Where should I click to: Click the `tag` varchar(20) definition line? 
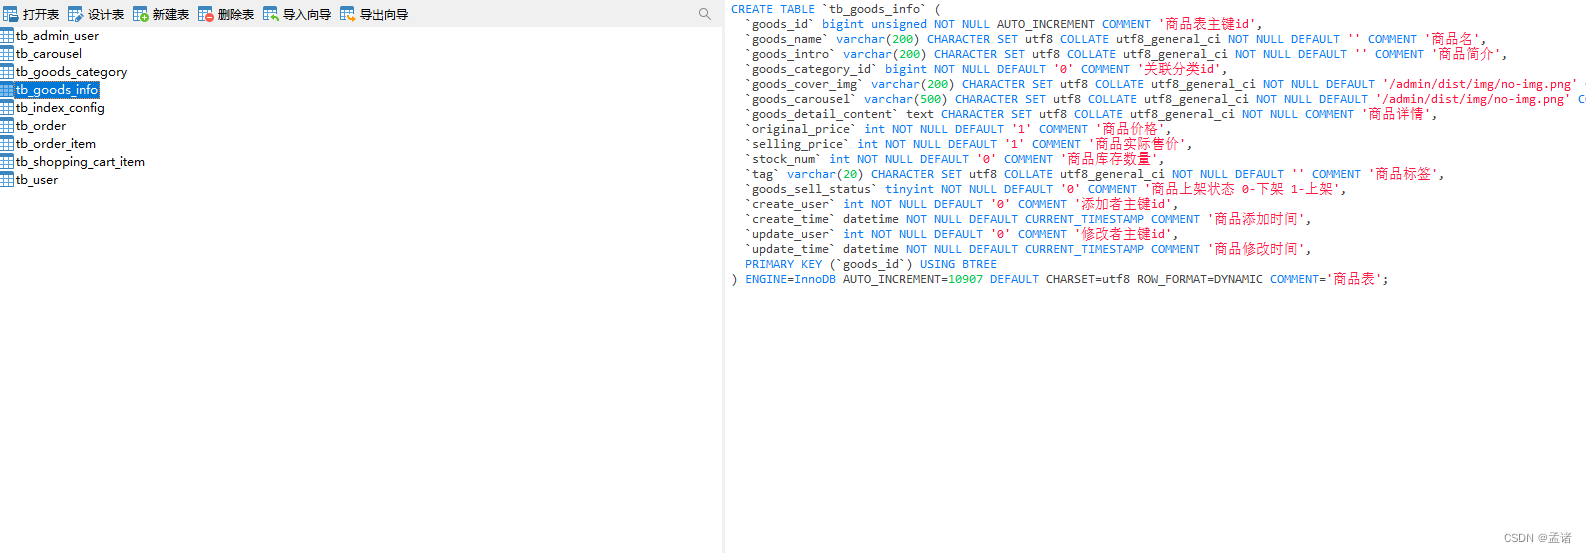(1095, 174)
